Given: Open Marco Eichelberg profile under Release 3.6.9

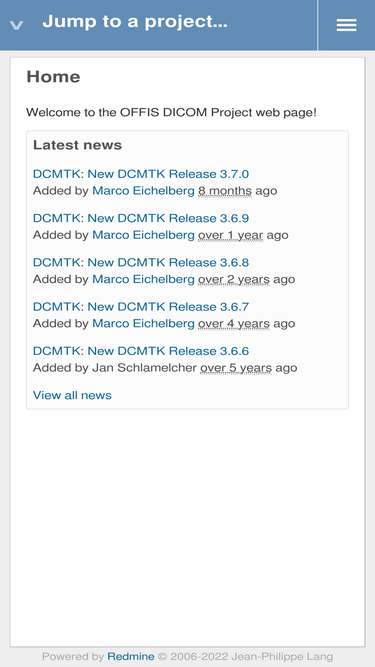Looking at the screenshot, I should point(143,235).
